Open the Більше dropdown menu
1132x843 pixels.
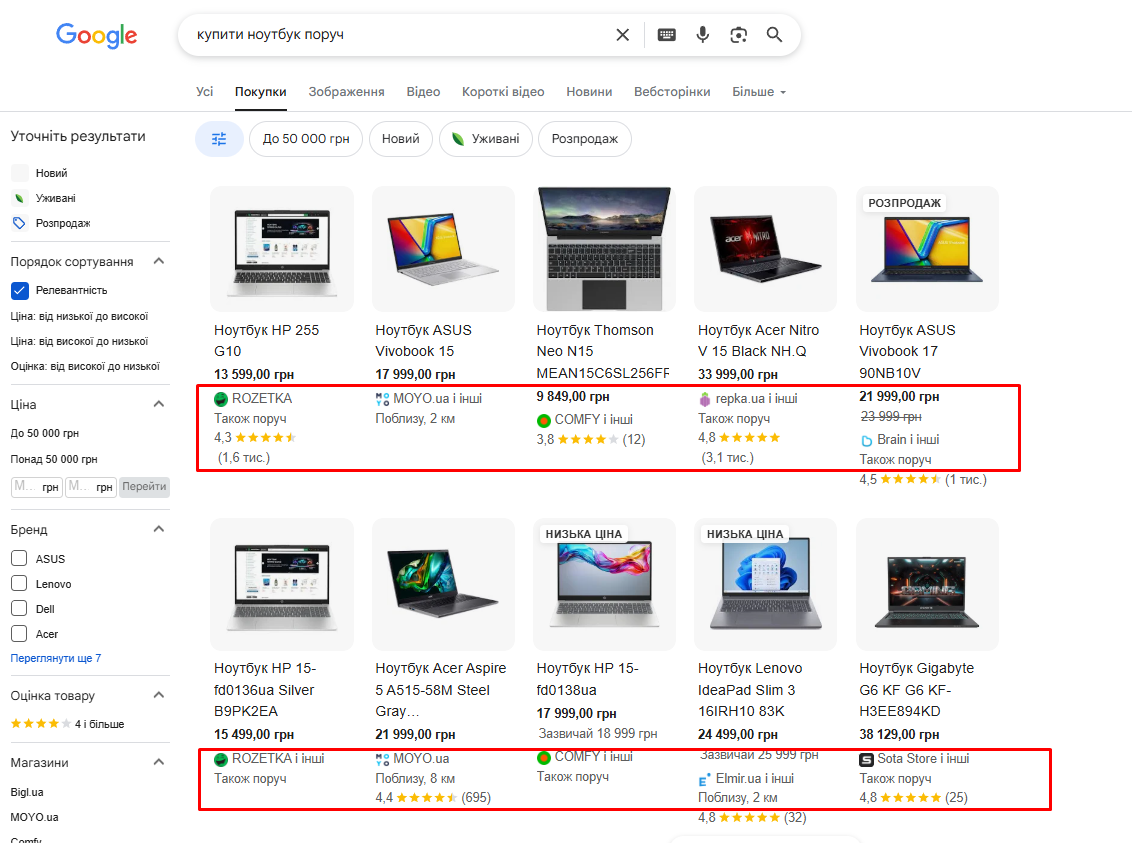pyautogui.click(x=759, y=92)
